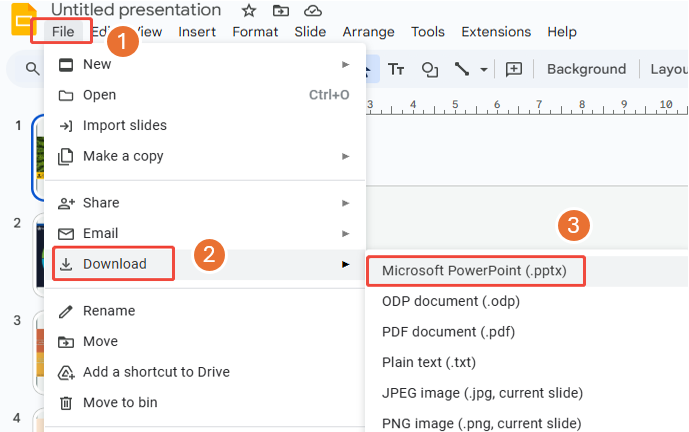This screenshot has width=689, height=432.
Task: Choose Move from the File menu
Action: [205, 341]
